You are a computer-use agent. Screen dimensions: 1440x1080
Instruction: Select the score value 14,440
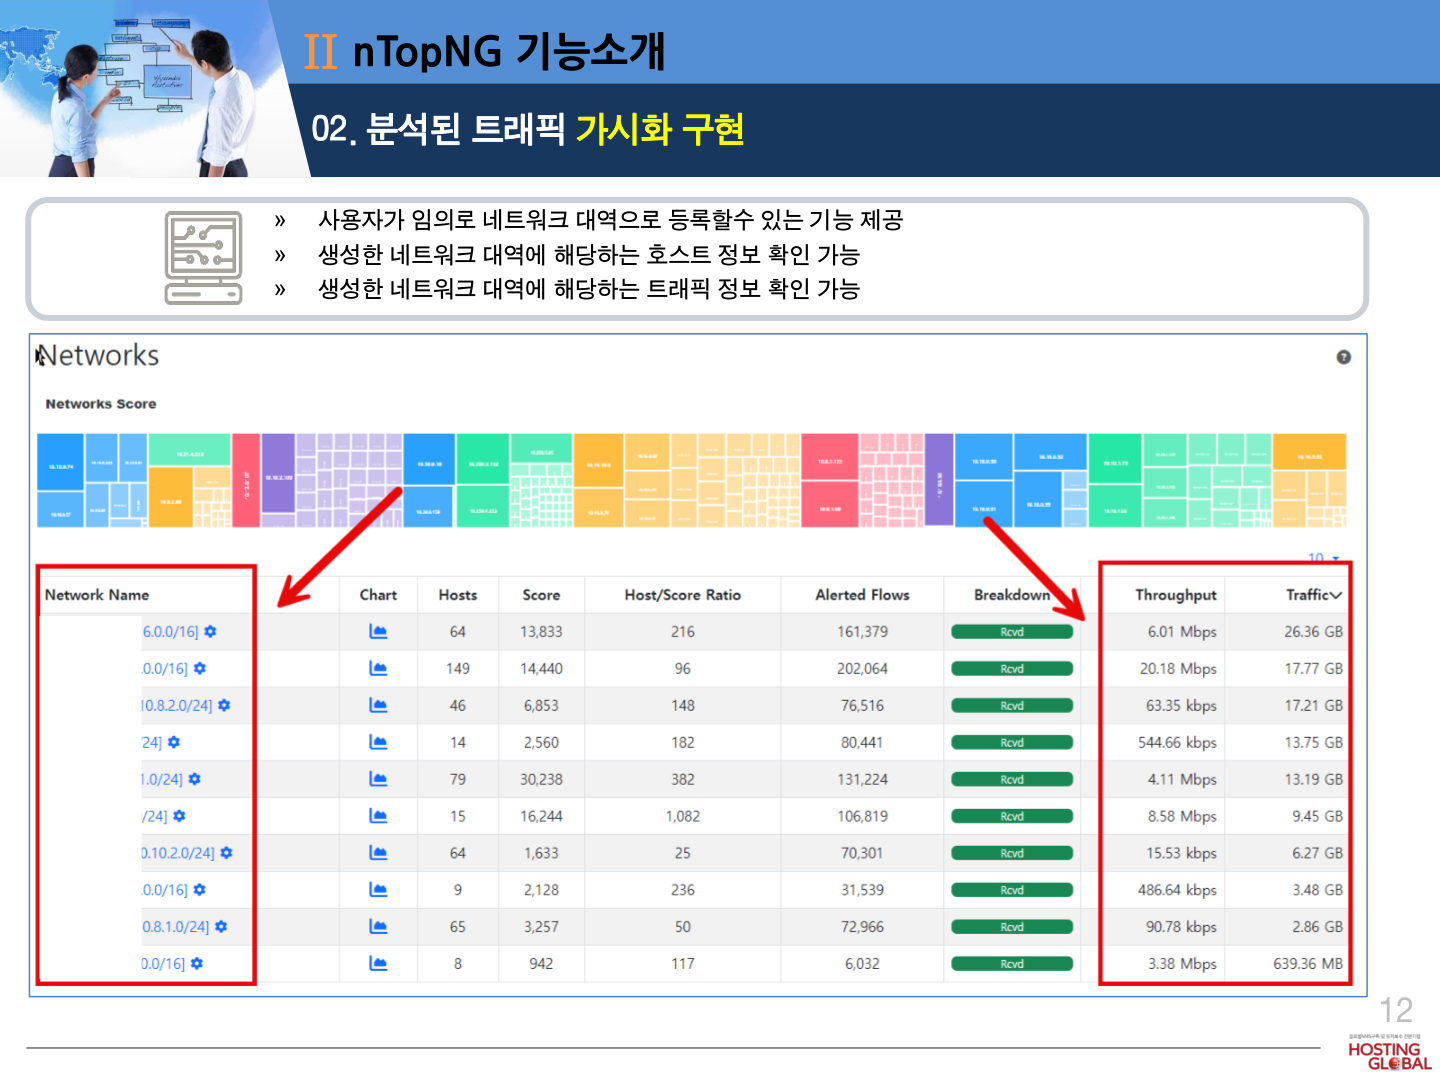tap(541, 668)
